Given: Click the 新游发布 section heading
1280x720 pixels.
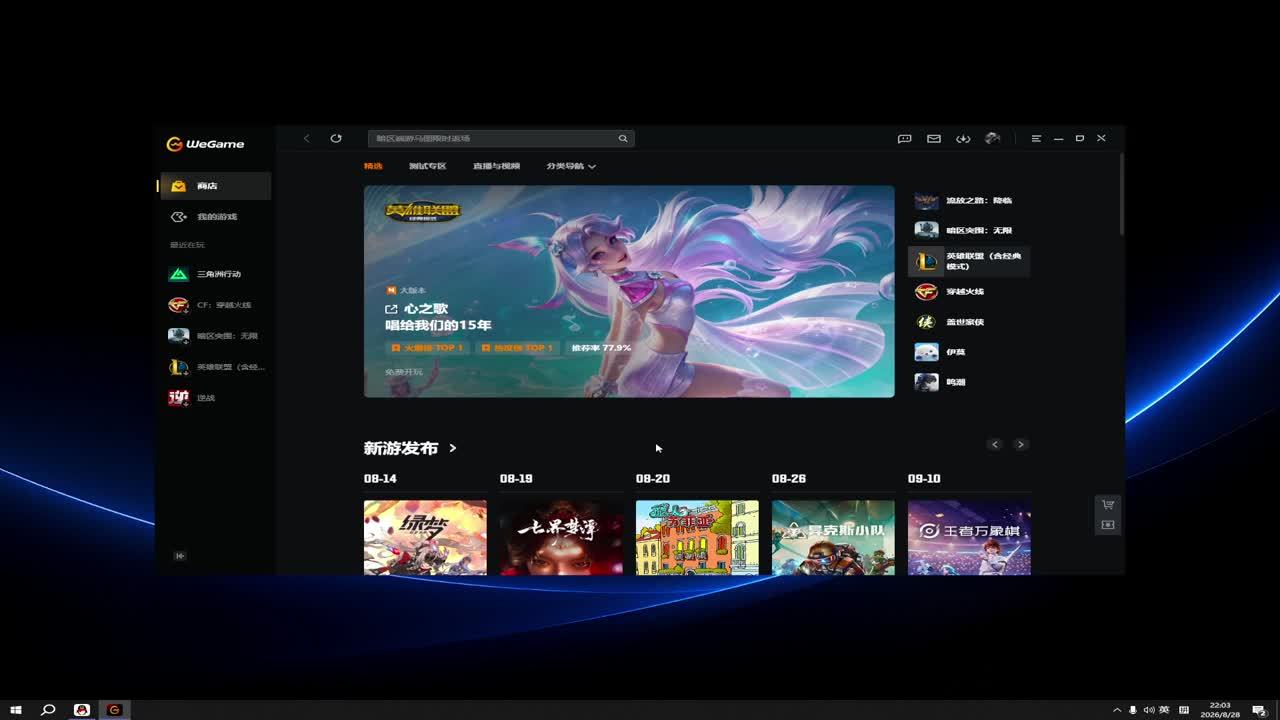Looking at the screenshot, I should pos(401,448).
